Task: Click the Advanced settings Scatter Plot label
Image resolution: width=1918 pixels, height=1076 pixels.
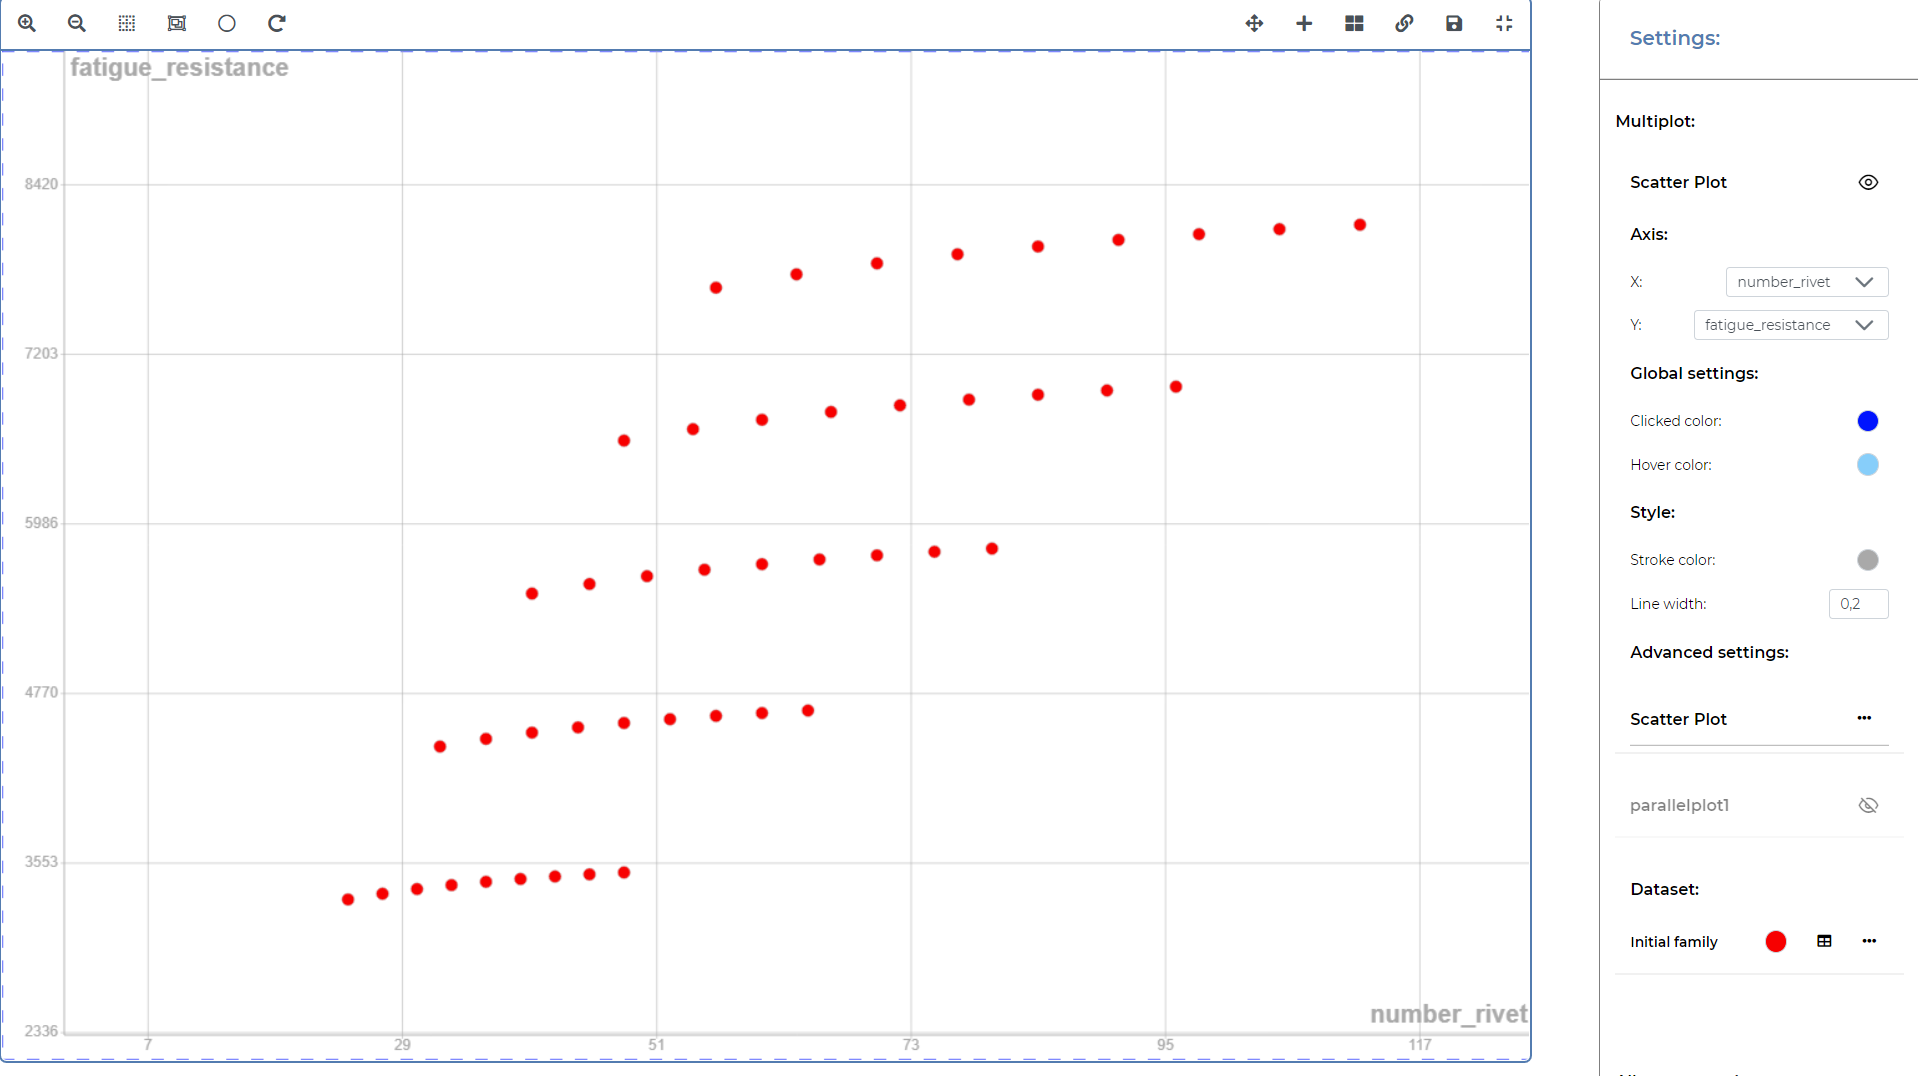Action: 1678,719
